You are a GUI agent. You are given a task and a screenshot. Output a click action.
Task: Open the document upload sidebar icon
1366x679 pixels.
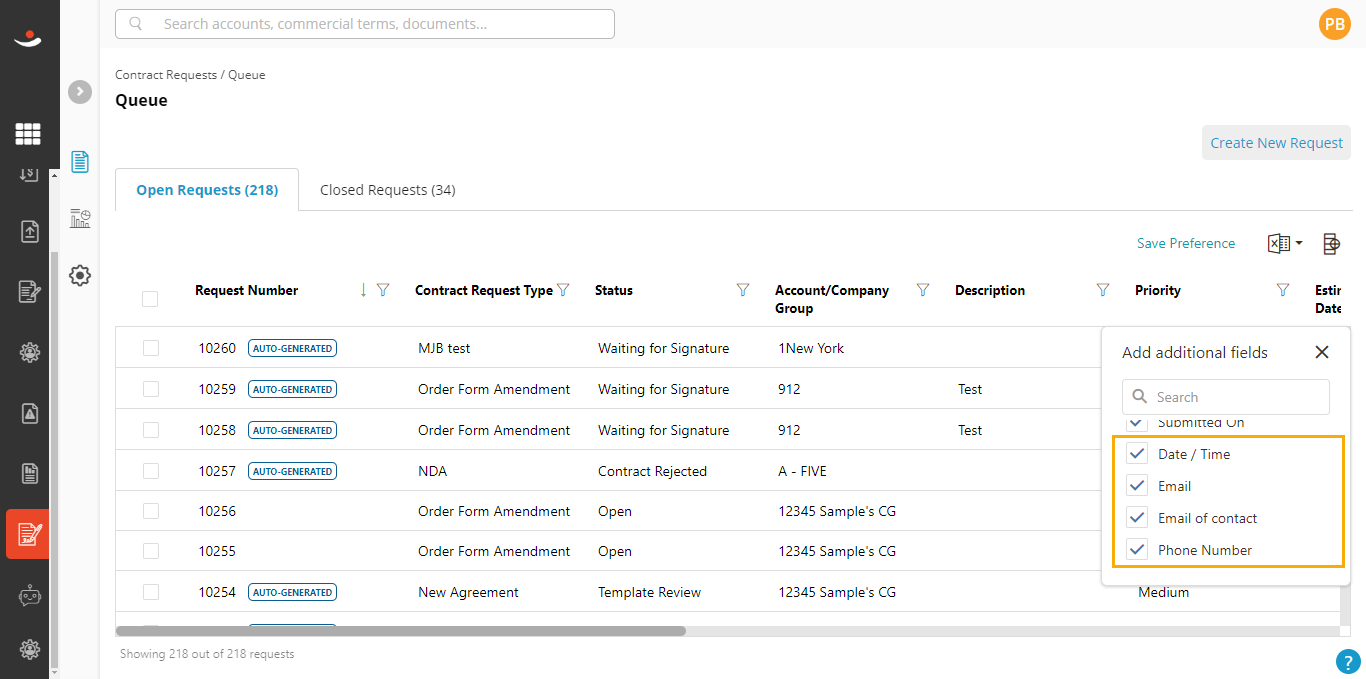pyautogui.click(x=29, y=231)
